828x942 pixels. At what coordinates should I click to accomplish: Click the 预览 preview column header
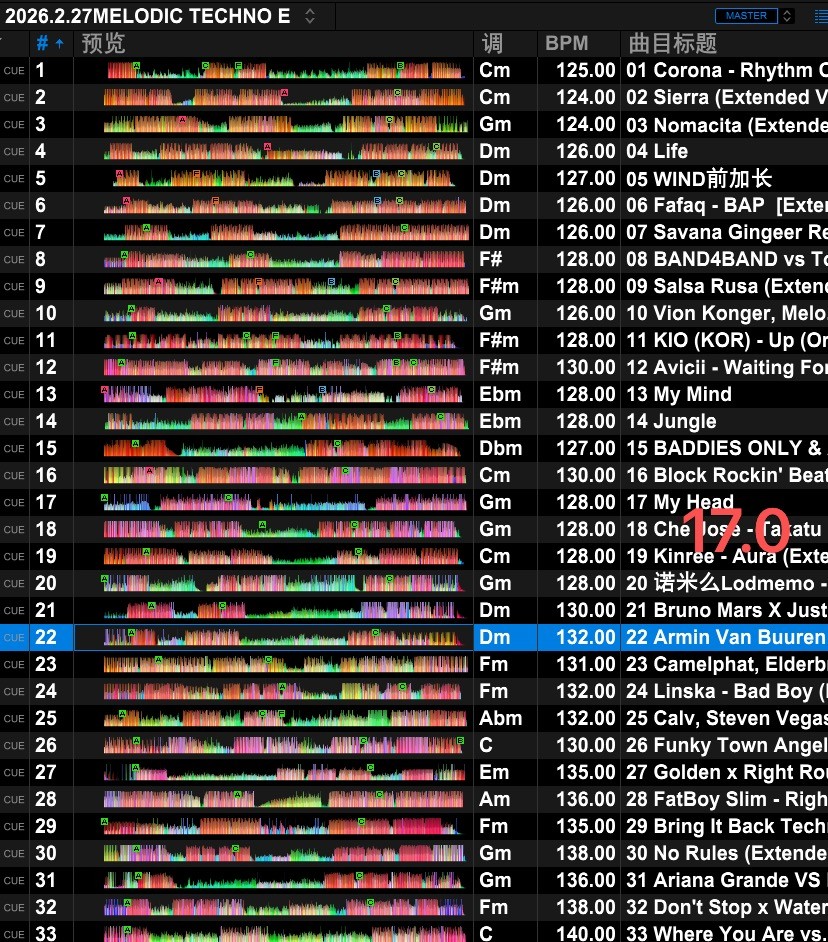(103, 44)
